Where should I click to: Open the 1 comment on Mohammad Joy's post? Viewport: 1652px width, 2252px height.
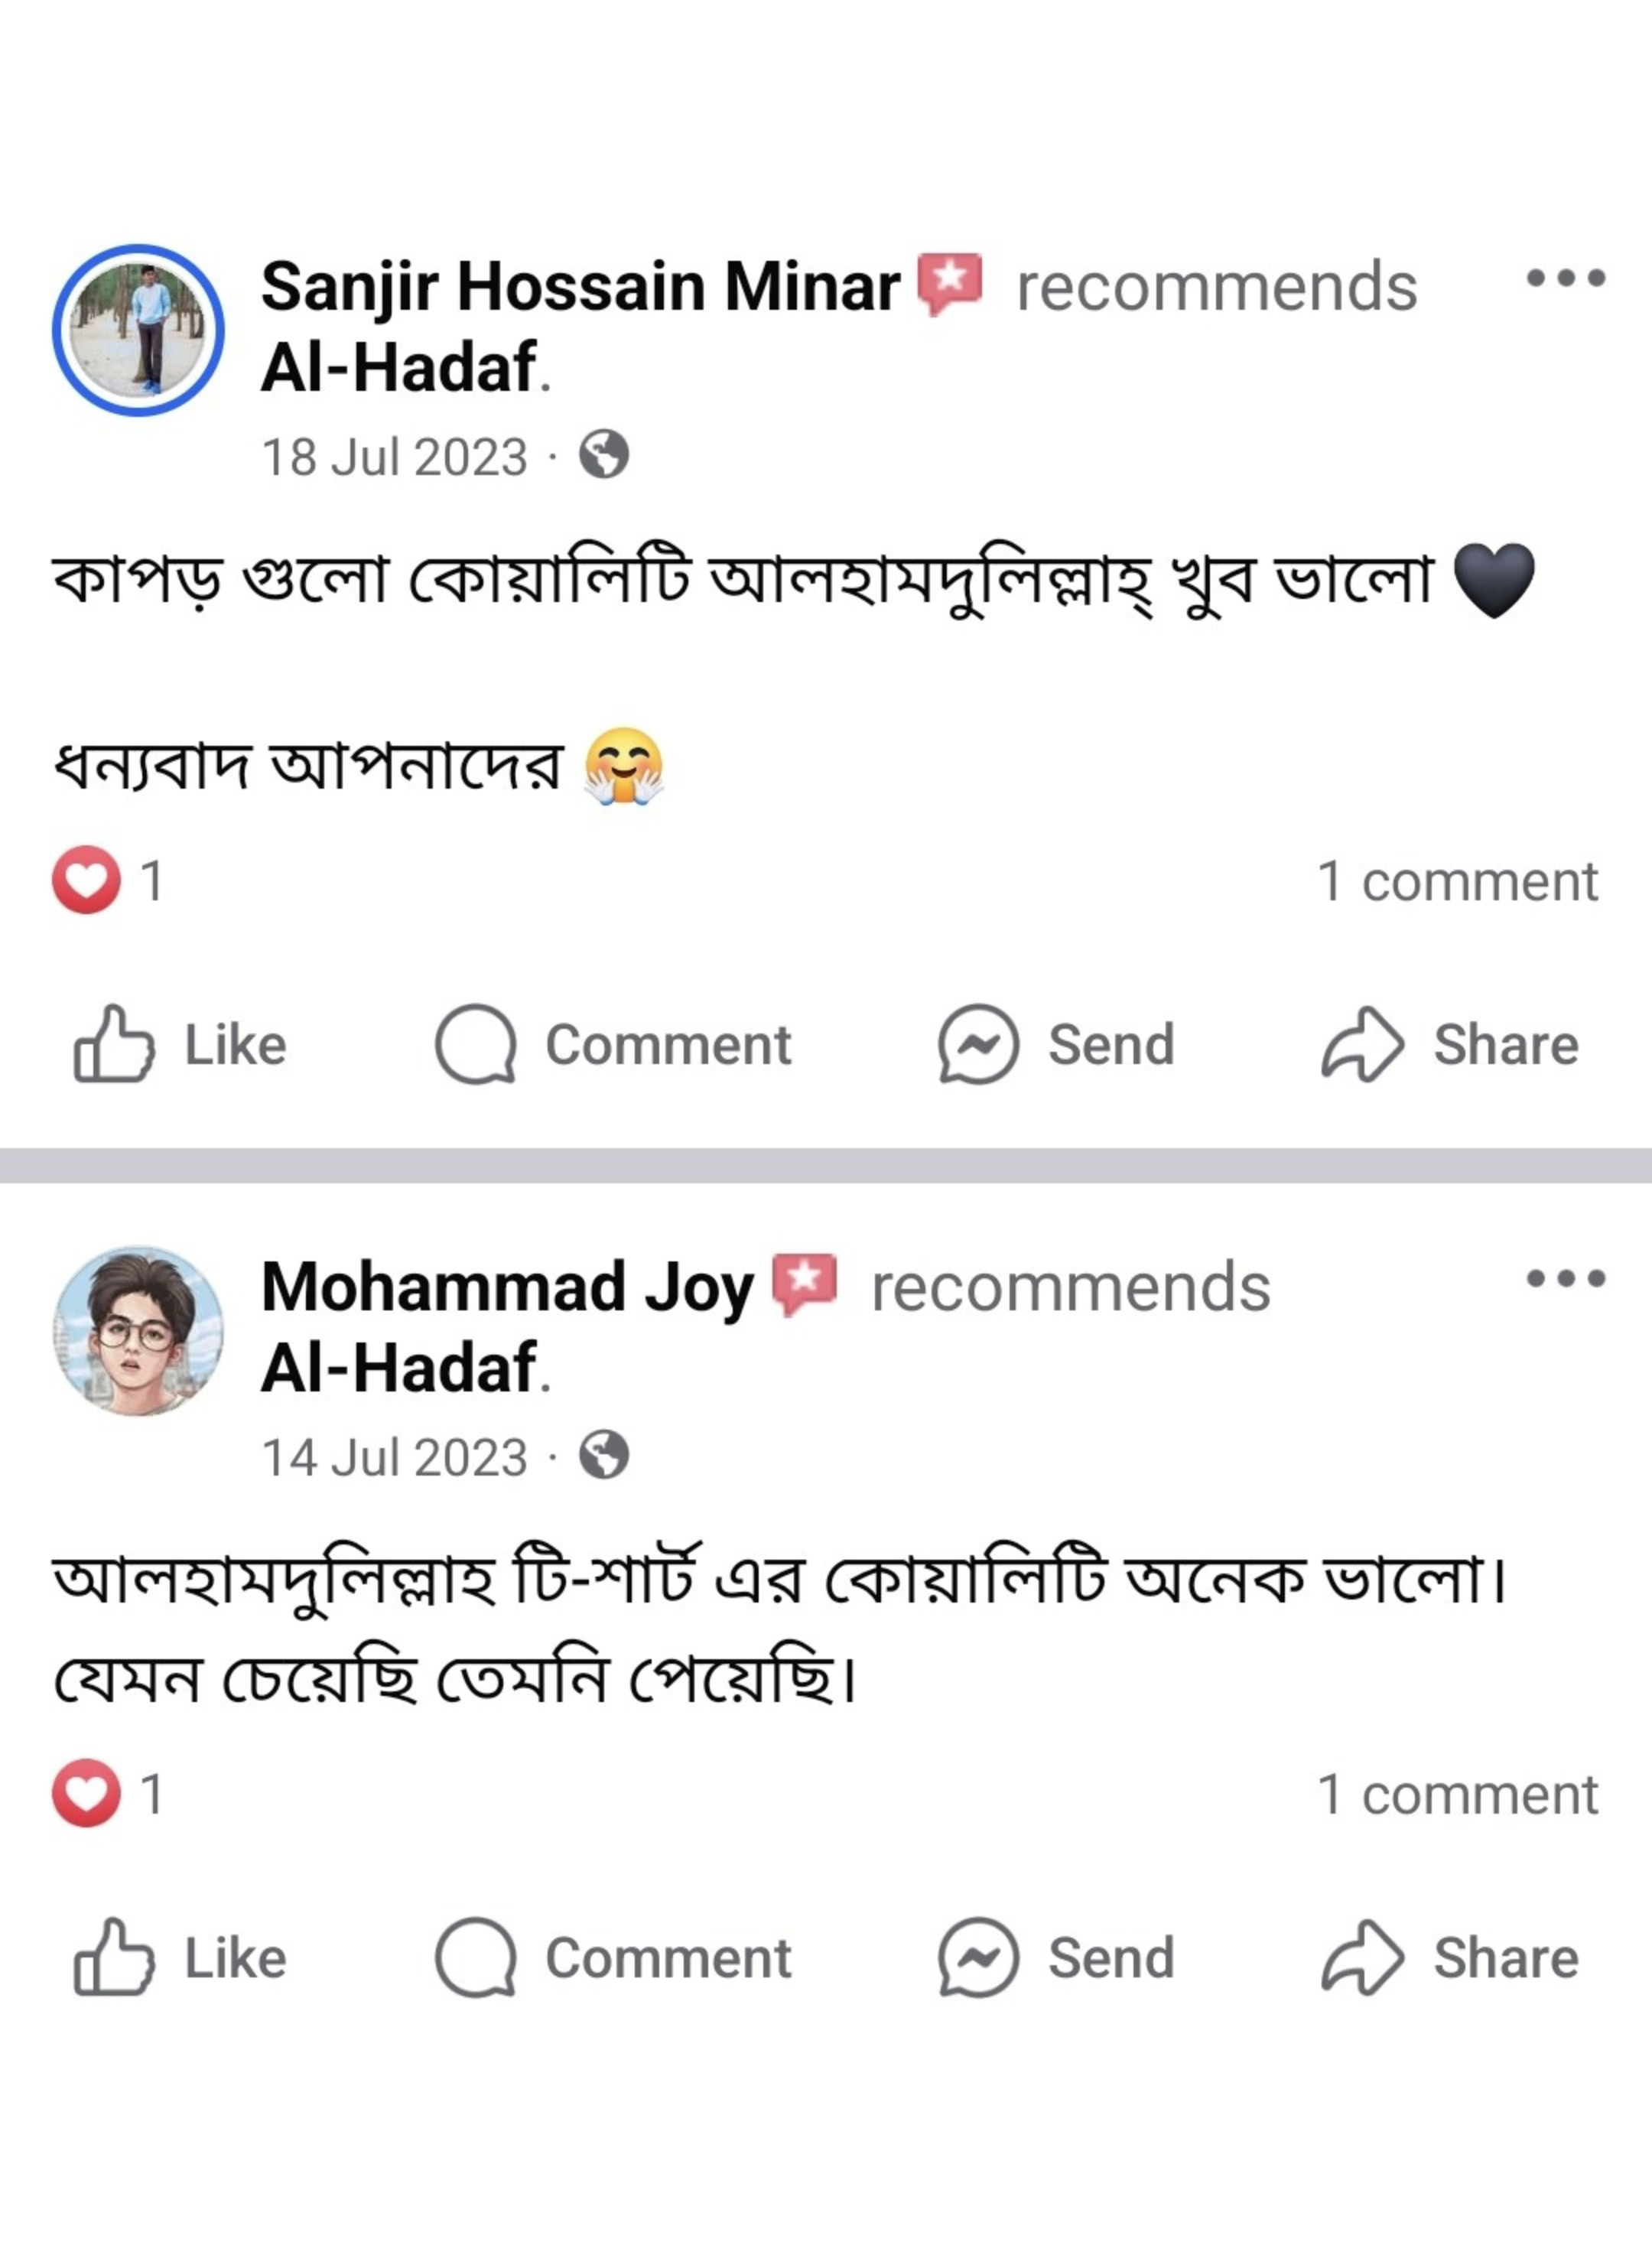point(1457,1795)
